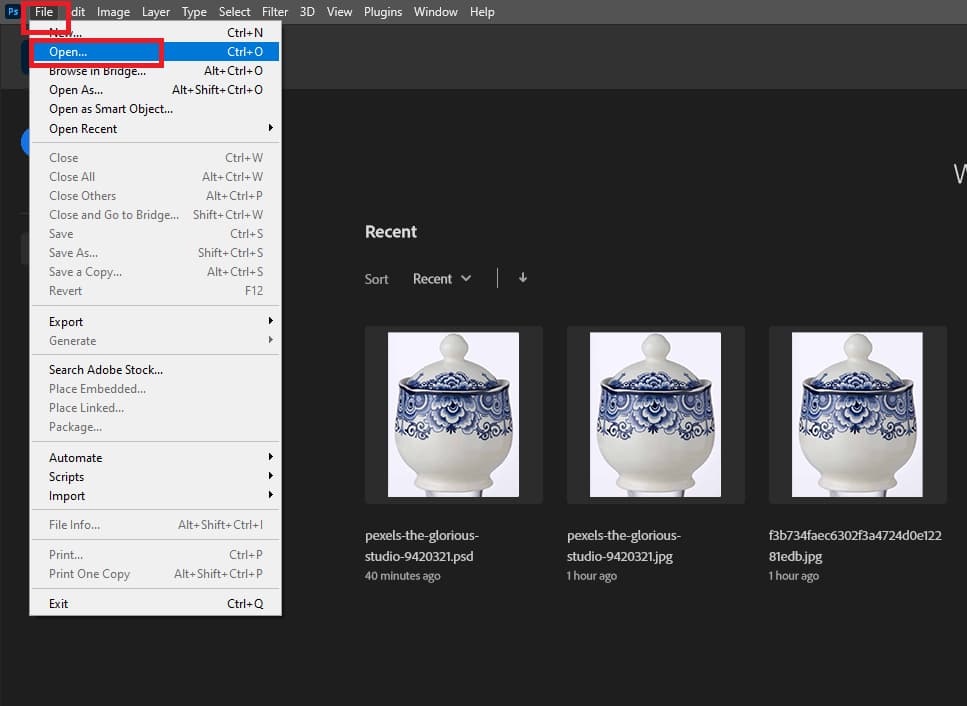
Task: Open the Recent sort dropdown
Action: [x=442, y=279]
